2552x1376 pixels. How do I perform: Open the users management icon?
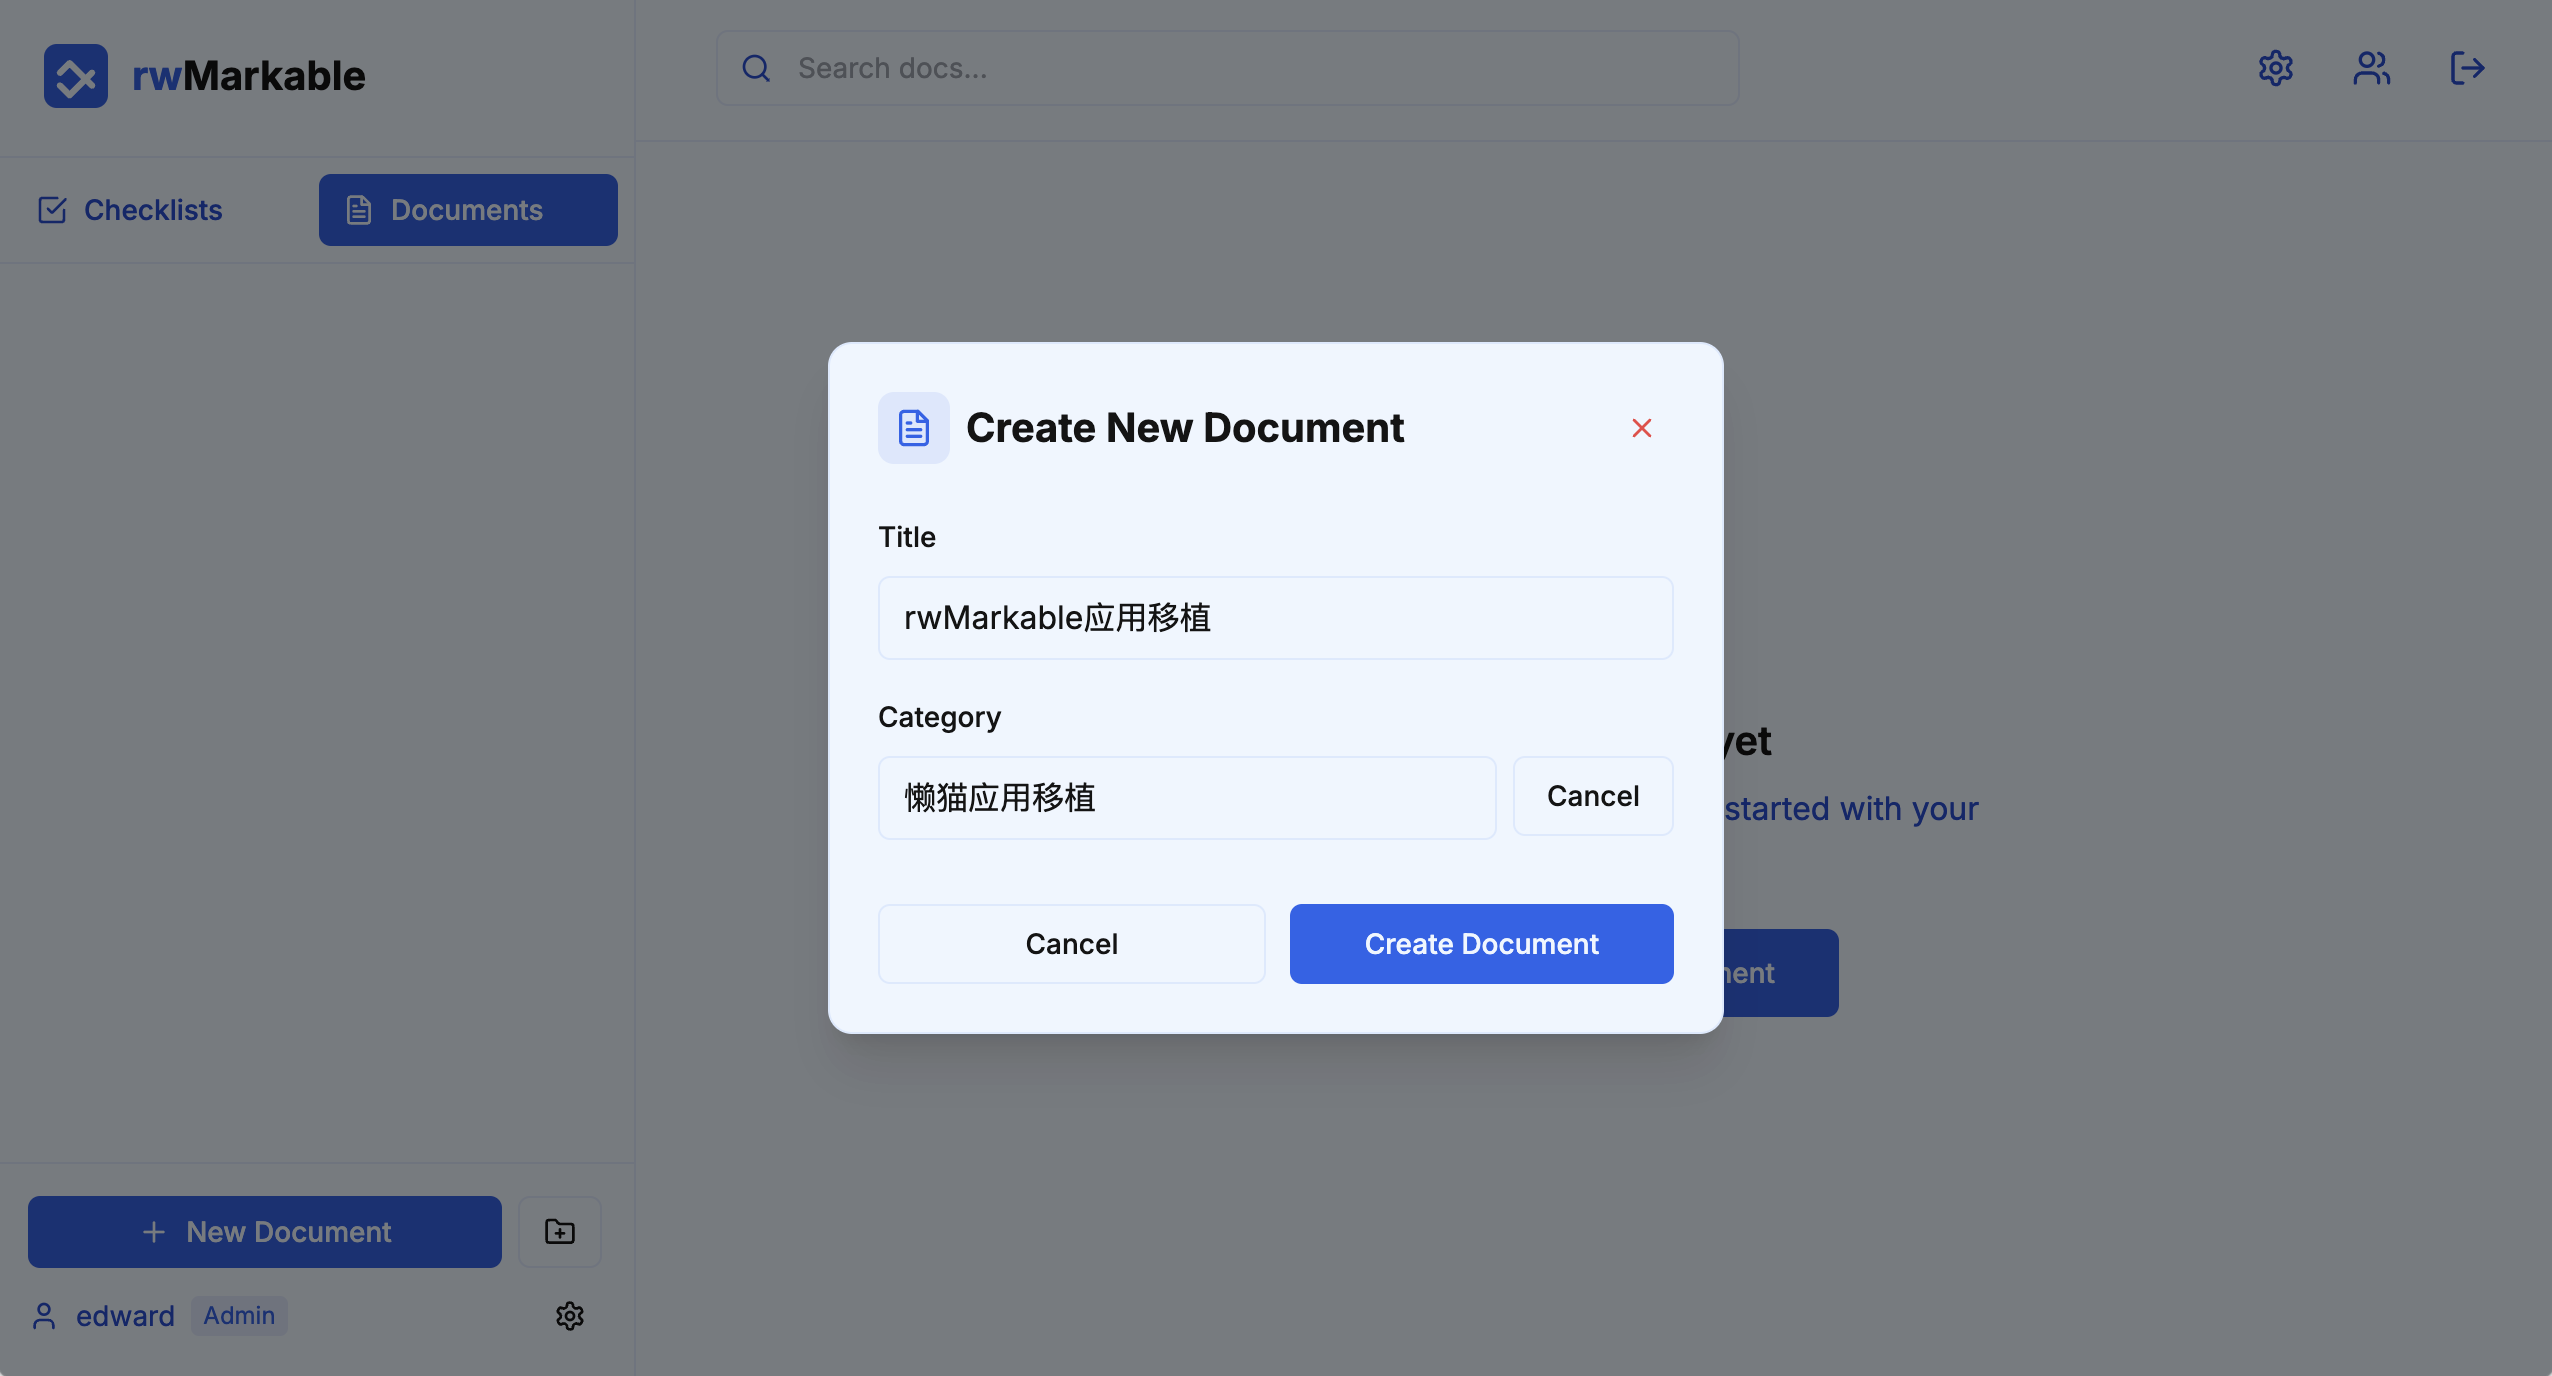coord(2371,68)
